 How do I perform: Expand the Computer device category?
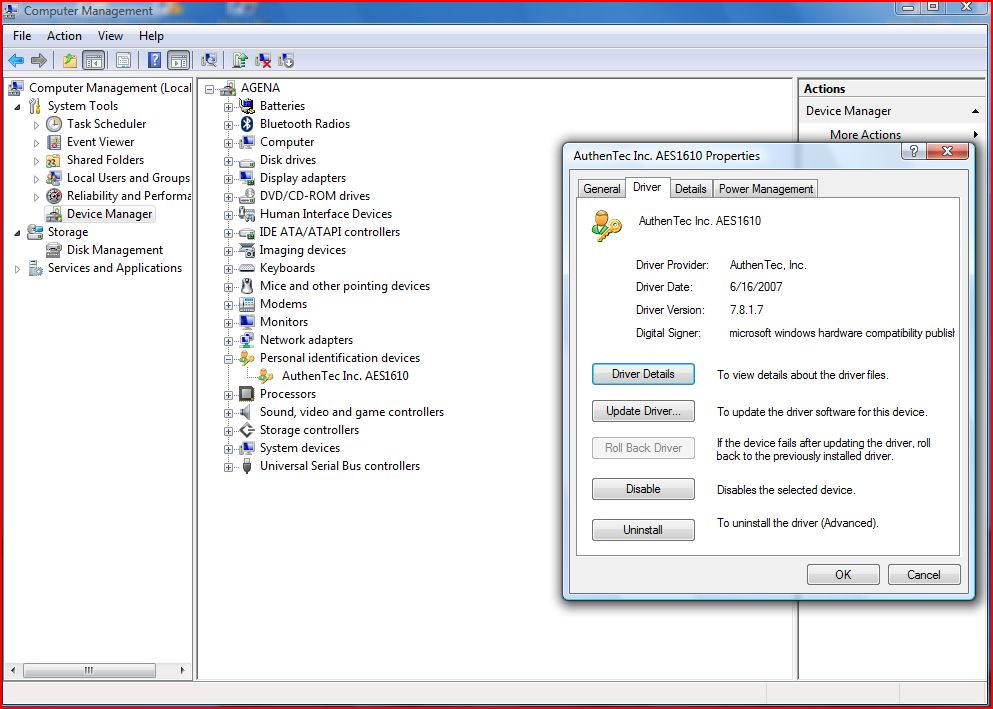pyautogui.click(x=228, y=144)
